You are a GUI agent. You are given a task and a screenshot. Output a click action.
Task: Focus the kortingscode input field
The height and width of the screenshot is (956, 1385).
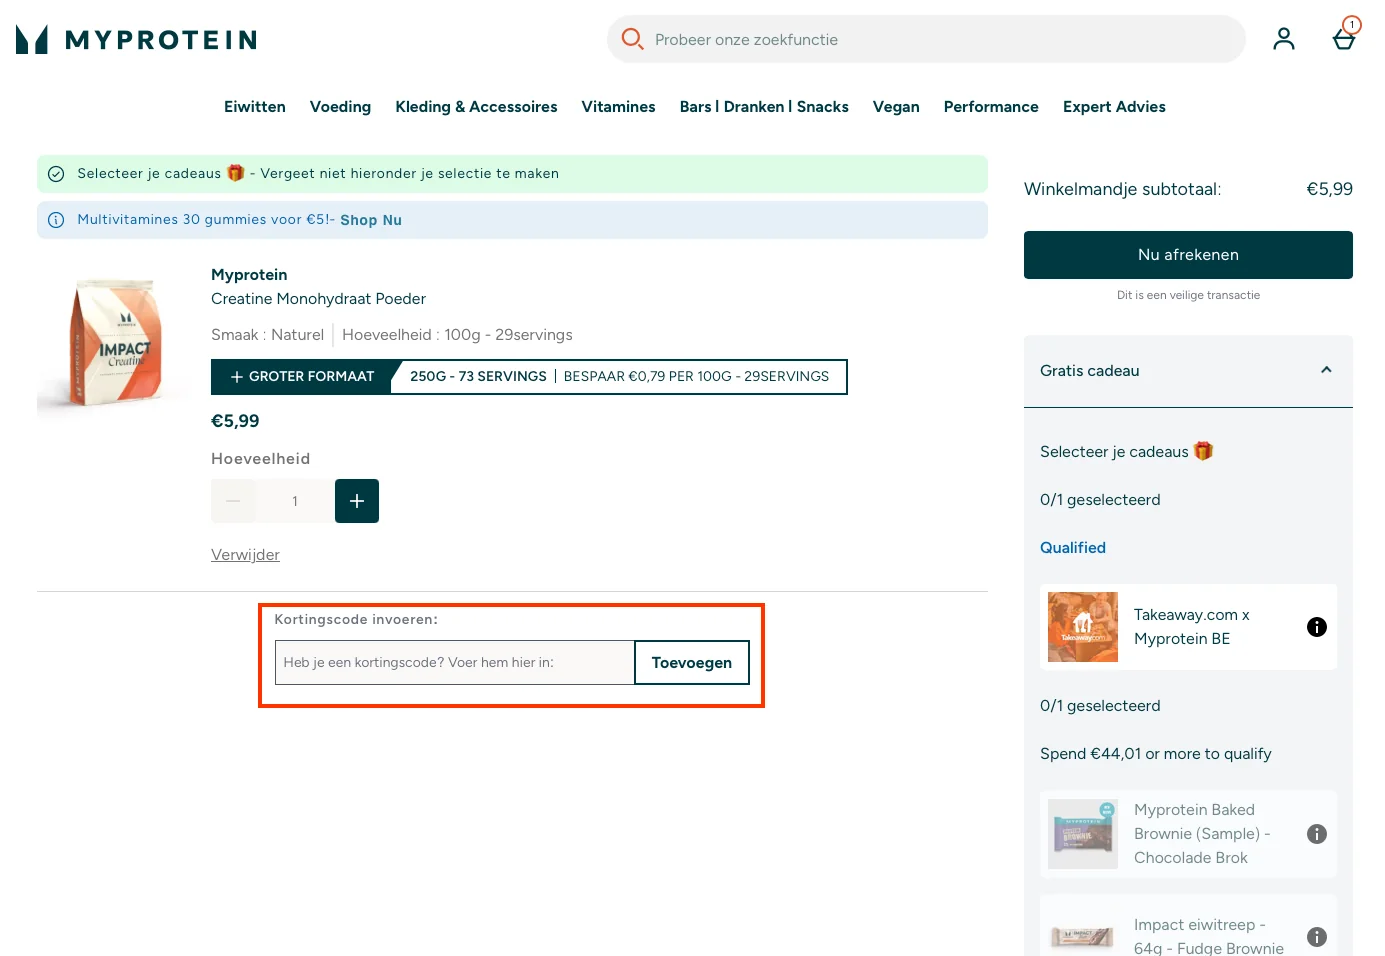pos(454,663)
